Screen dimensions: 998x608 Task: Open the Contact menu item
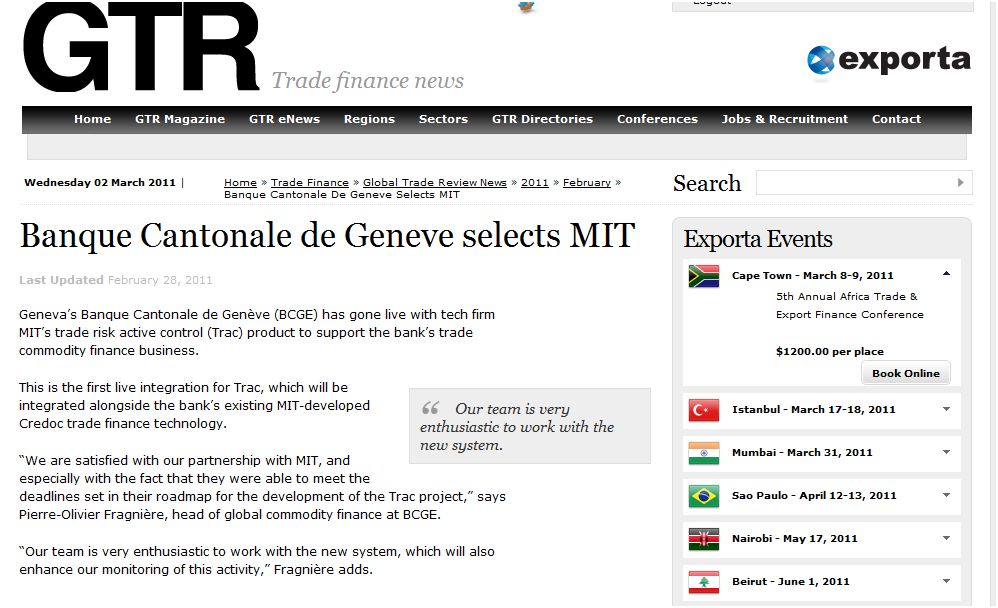click(x=896, y=119)
